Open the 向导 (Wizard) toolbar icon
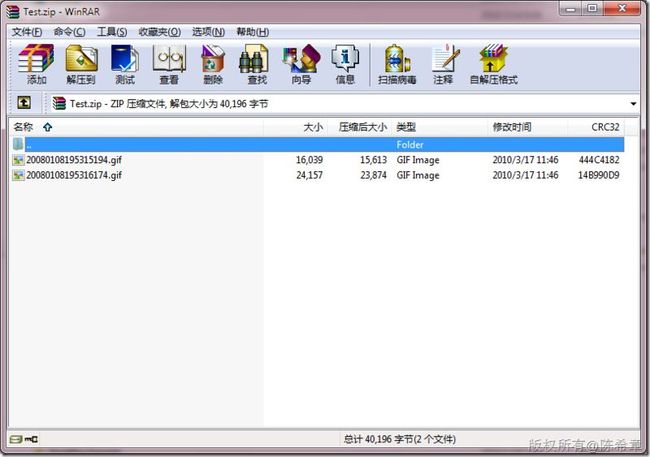Viewport: 650px width, 457px height. (x=301, y=64)
